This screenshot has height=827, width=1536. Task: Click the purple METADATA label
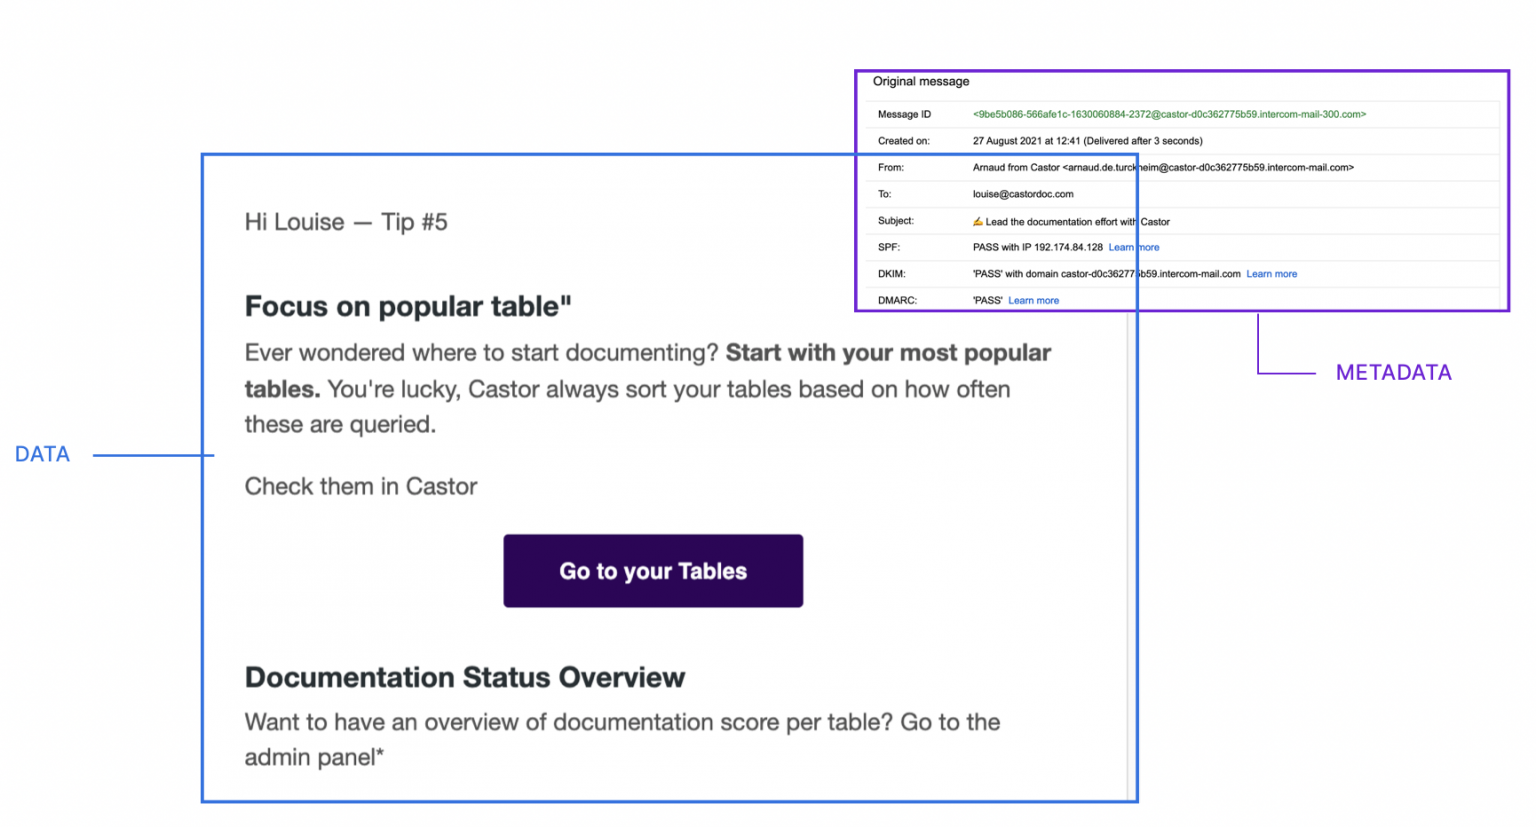[x=1393, y=373]
